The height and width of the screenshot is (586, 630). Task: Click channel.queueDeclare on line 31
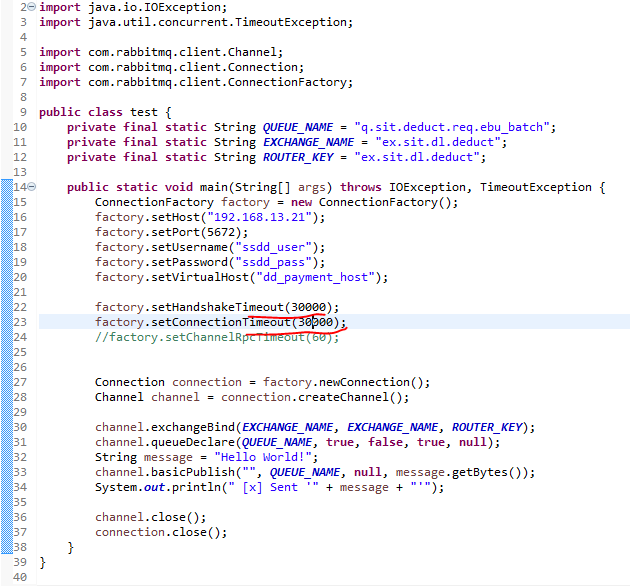(x=165, y=443)
